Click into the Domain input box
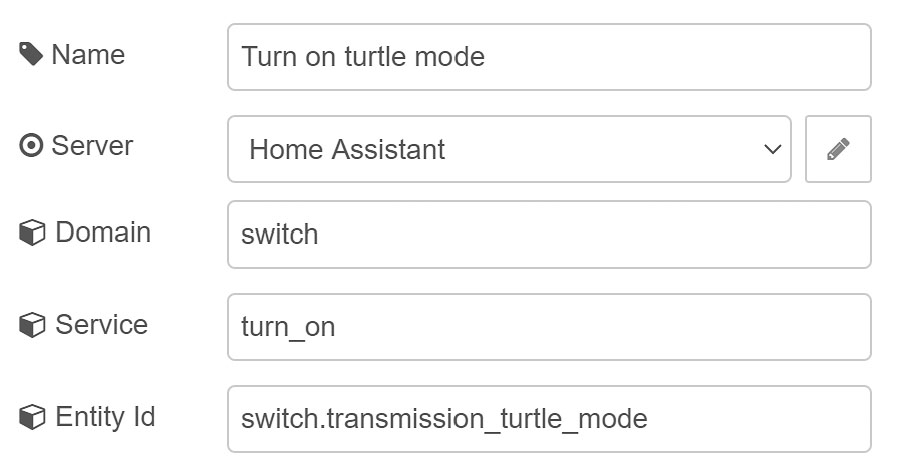906x462 pixels. click(x=549, y=234)
